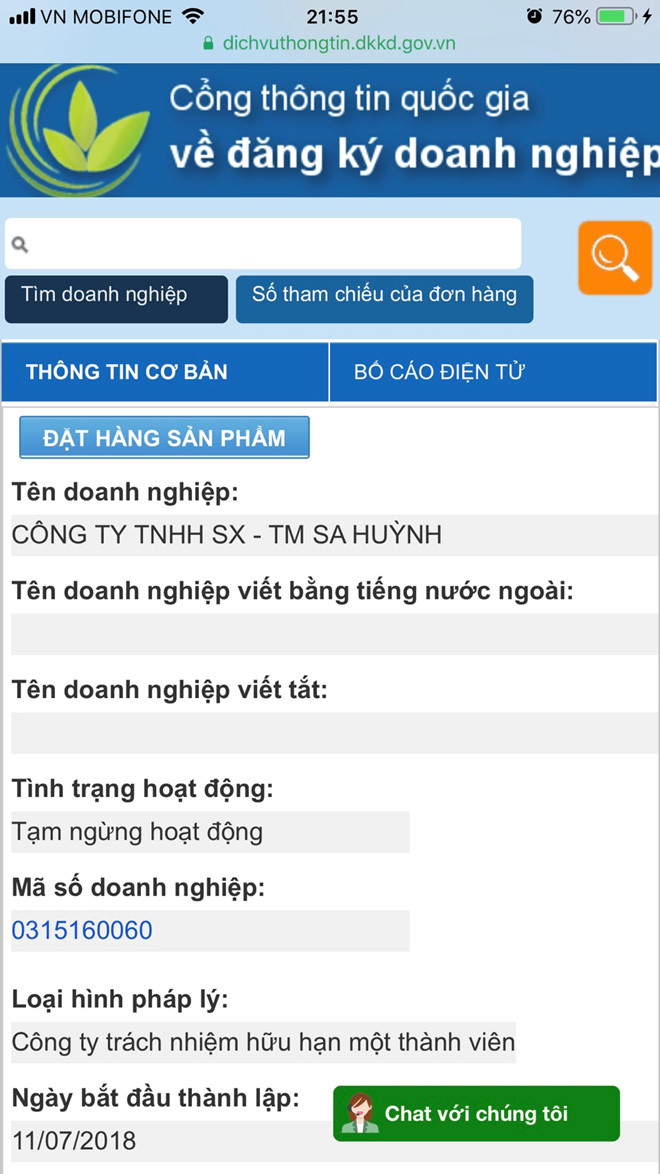Focus the company search input field

pos(263,243)
